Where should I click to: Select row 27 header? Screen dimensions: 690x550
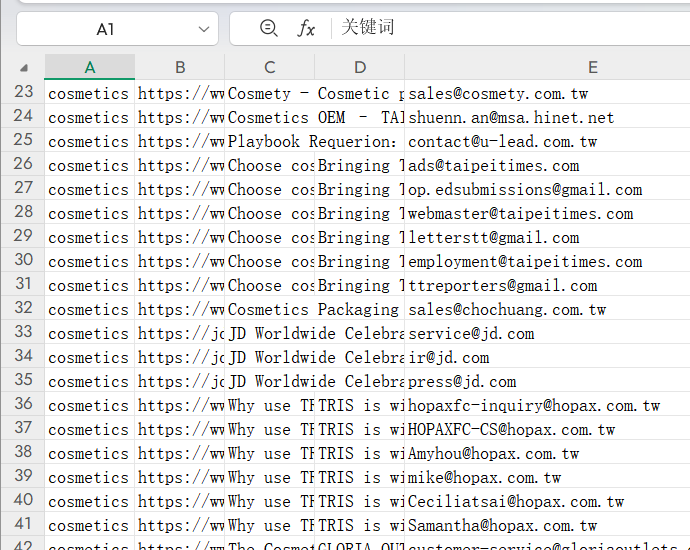[x=23, y=188]
